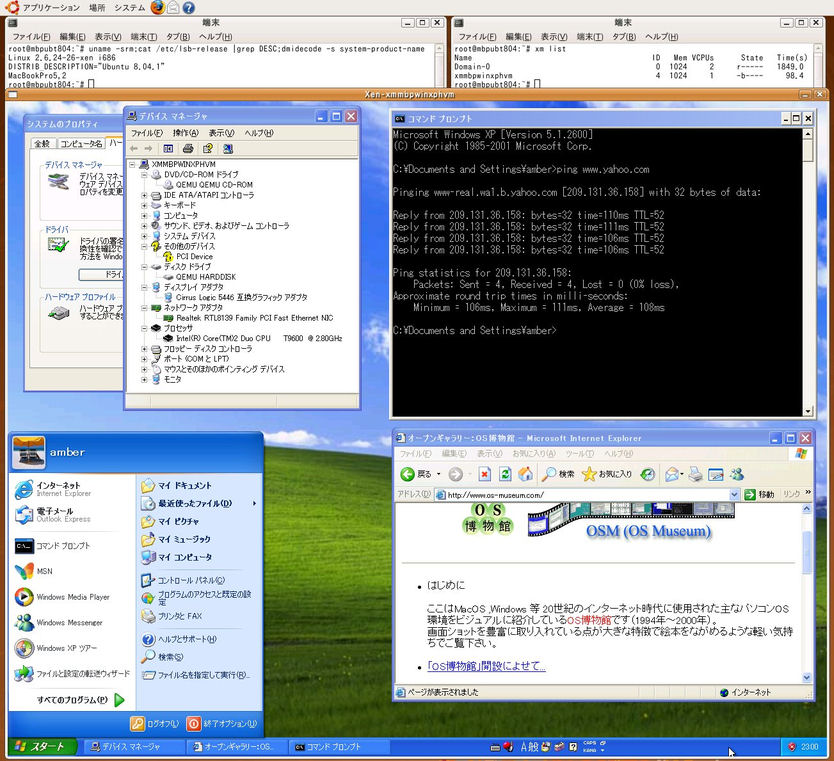This screenshot has height=761, width=834.
Task: Open 表示(V) menu in Device Manager
Action: click(x=221, y=132)
